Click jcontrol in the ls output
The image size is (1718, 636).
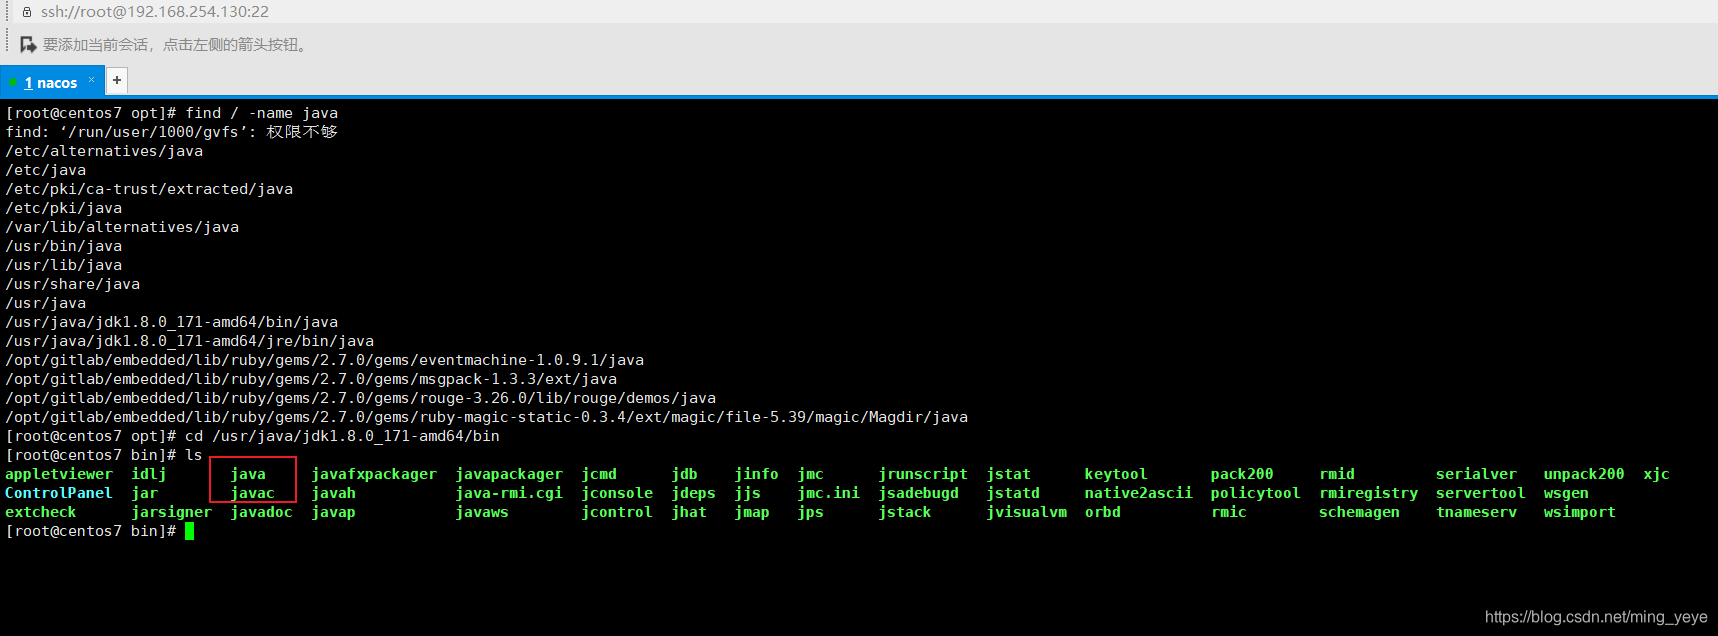click(617, 512)
